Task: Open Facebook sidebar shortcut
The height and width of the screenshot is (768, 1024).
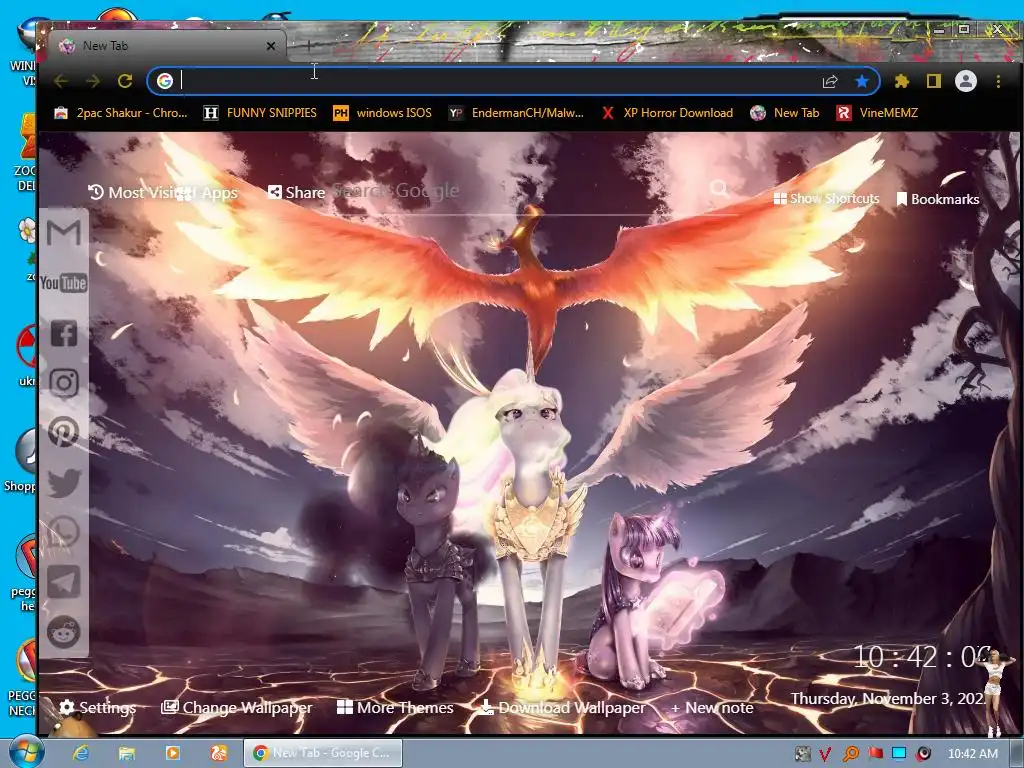Action: pos(64,333)
